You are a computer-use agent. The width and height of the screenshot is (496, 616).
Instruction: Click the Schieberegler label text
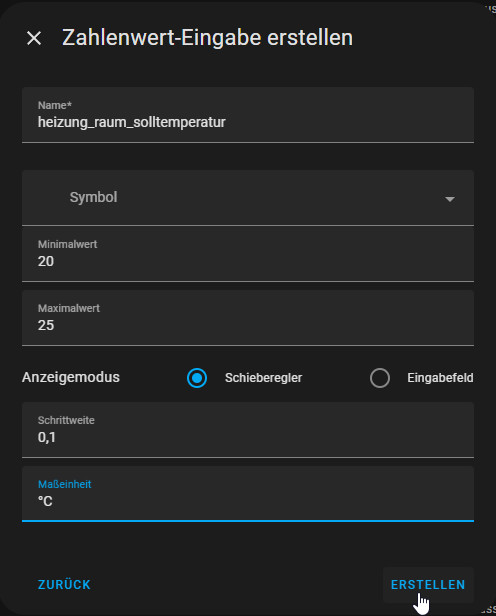[264, 378]
